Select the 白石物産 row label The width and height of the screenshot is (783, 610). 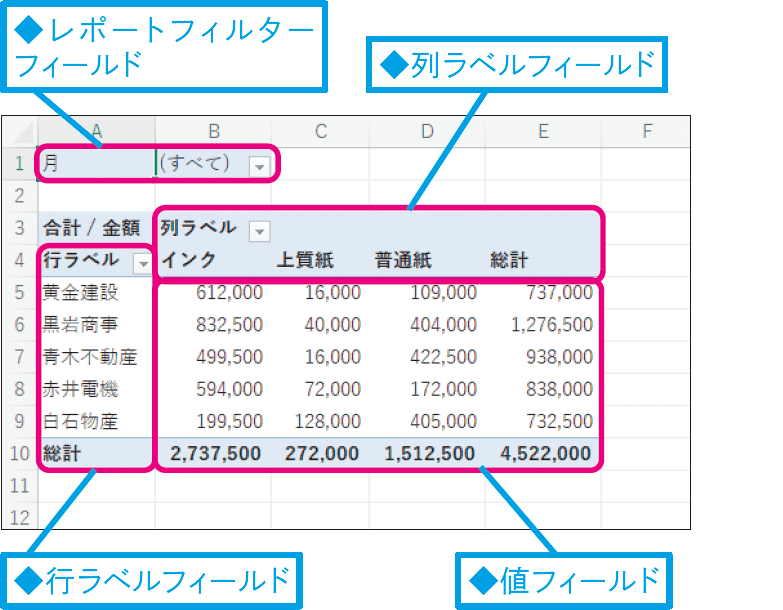81,421
